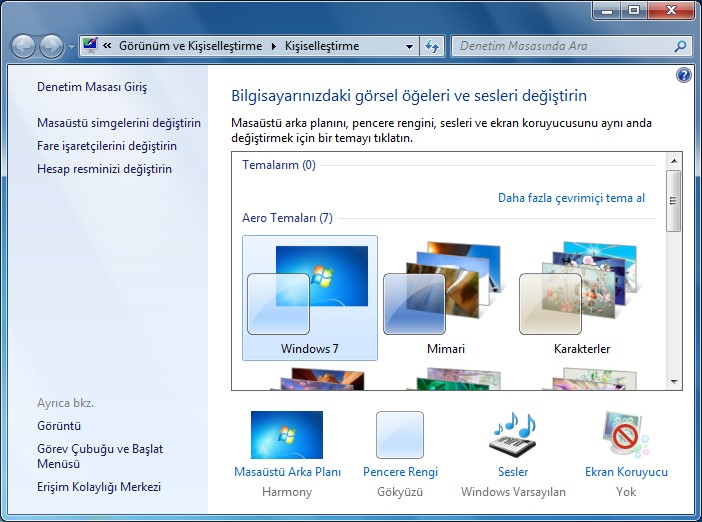Viewport: 702px width, 522px height.
Task: Click the Gökyüzü color name text
Action: click(x=400, y=492)
